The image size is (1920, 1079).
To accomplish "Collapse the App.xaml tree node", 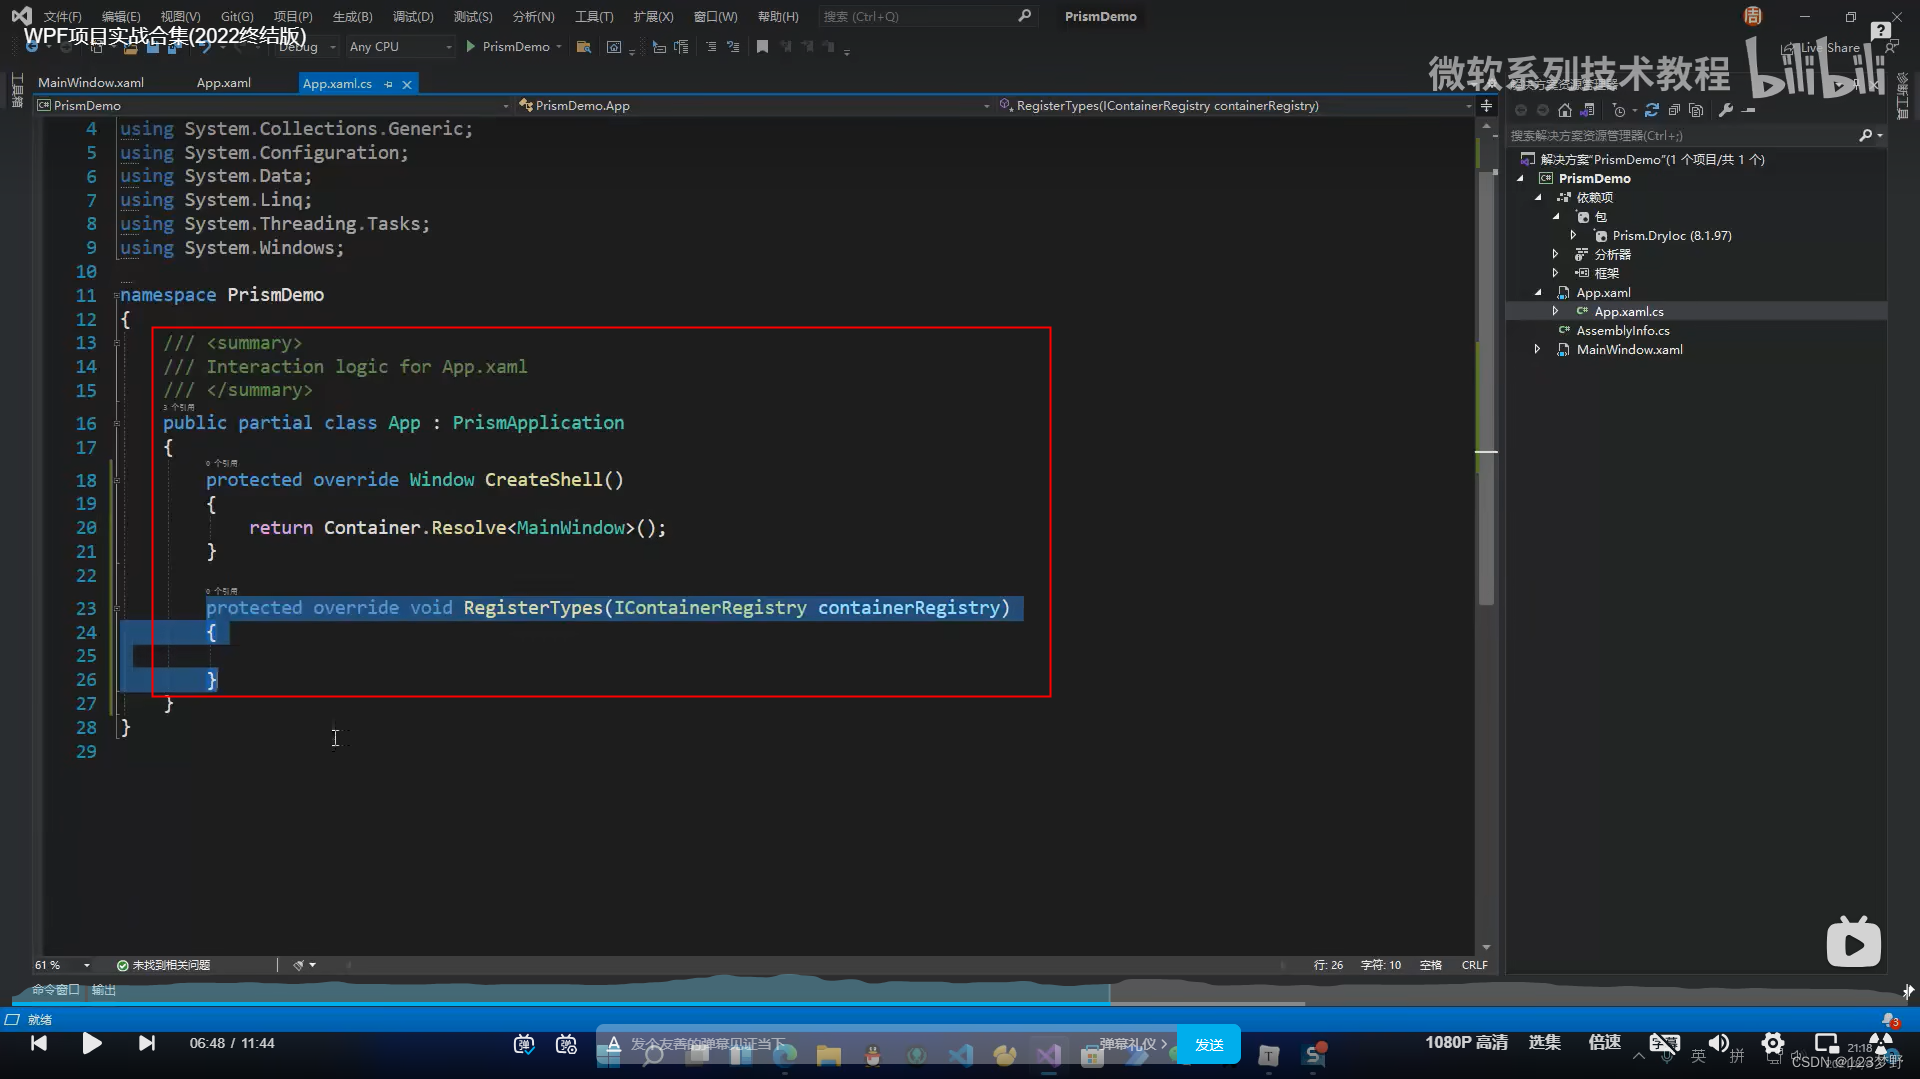I will tap(1539, 292).
